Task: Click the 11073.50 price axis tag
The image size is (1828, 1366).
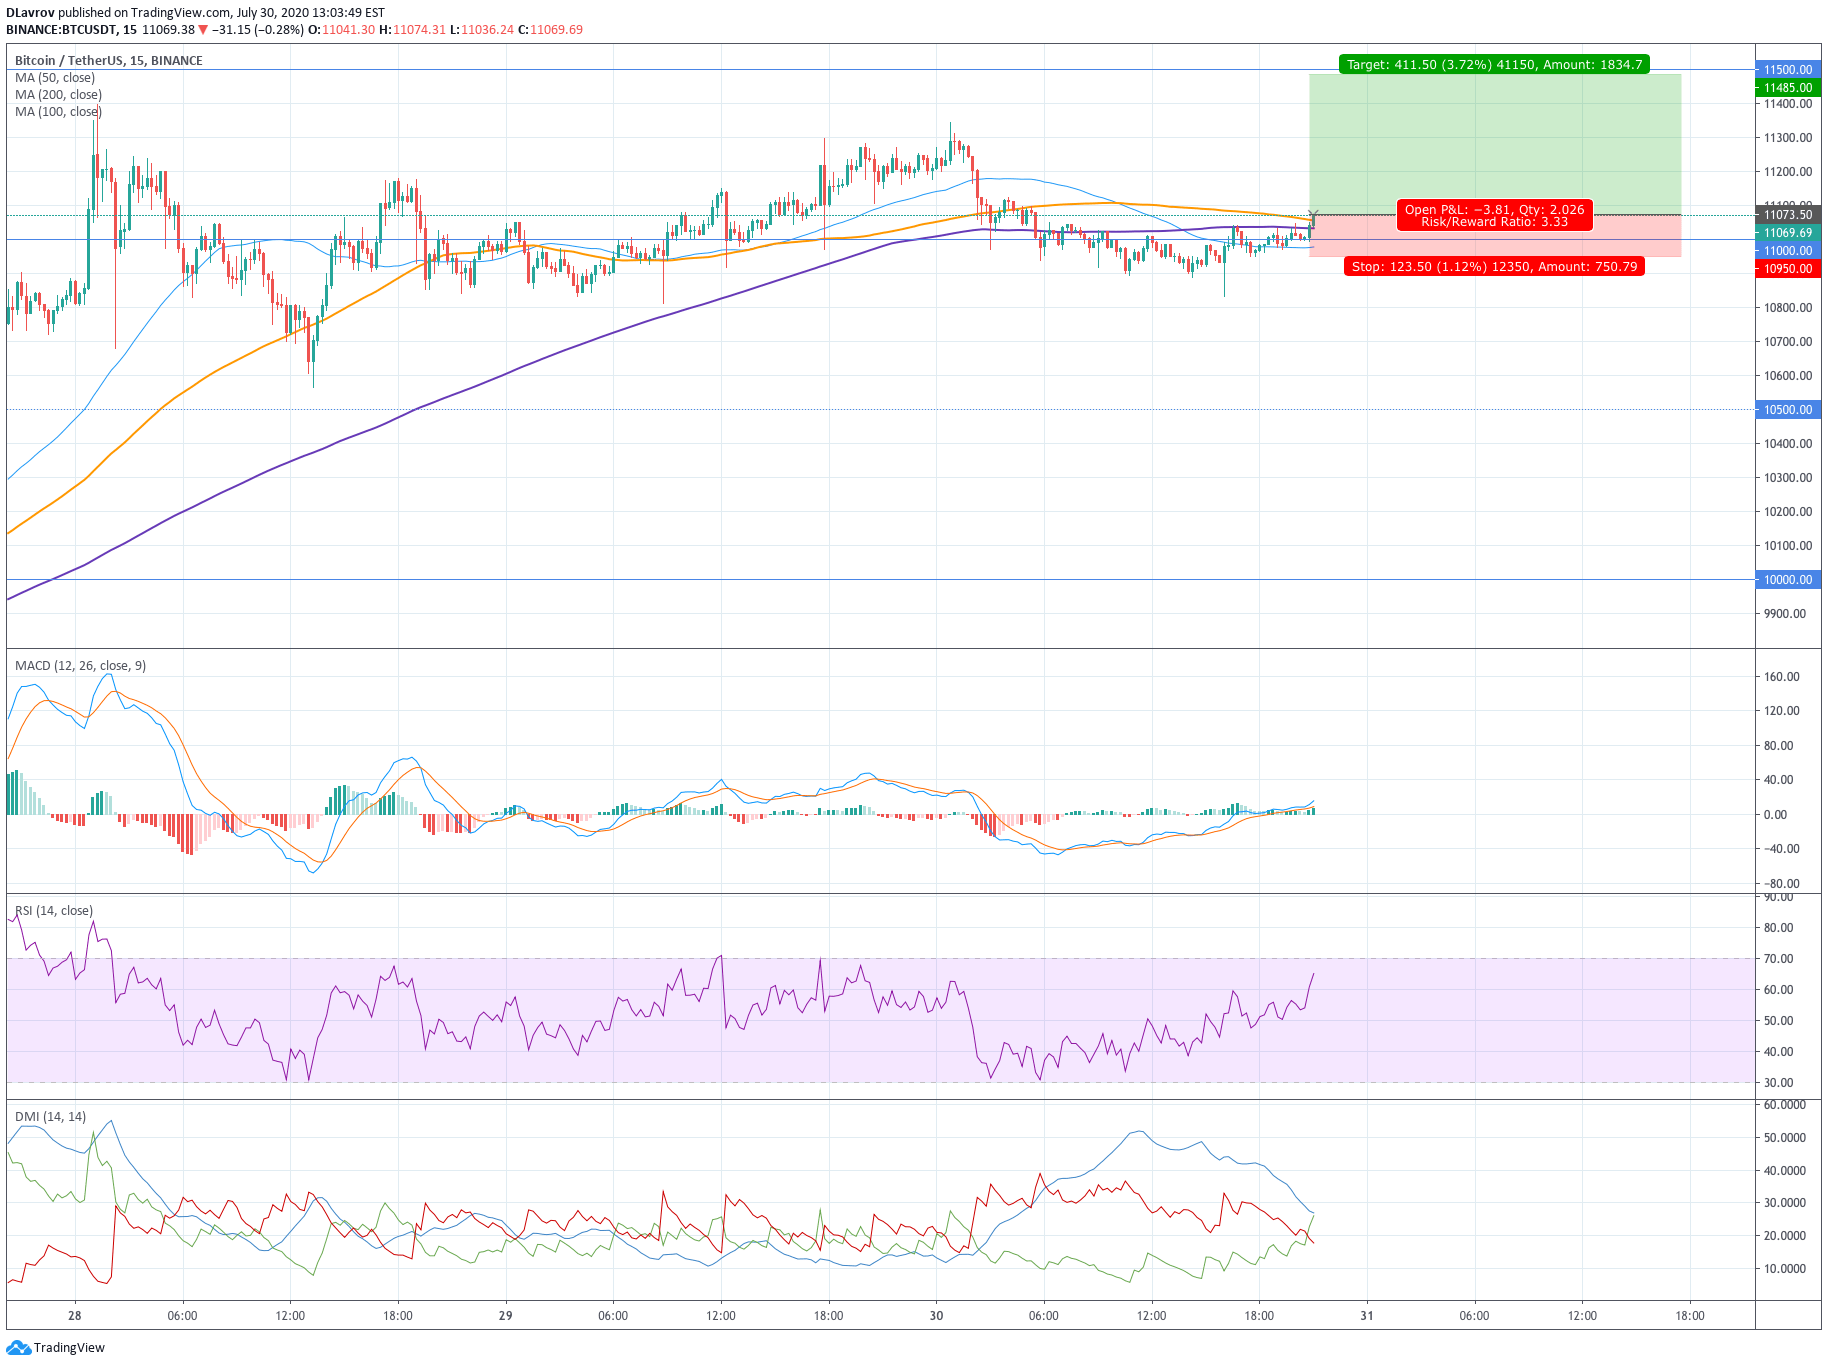Action: click(x=1788, y=215)
